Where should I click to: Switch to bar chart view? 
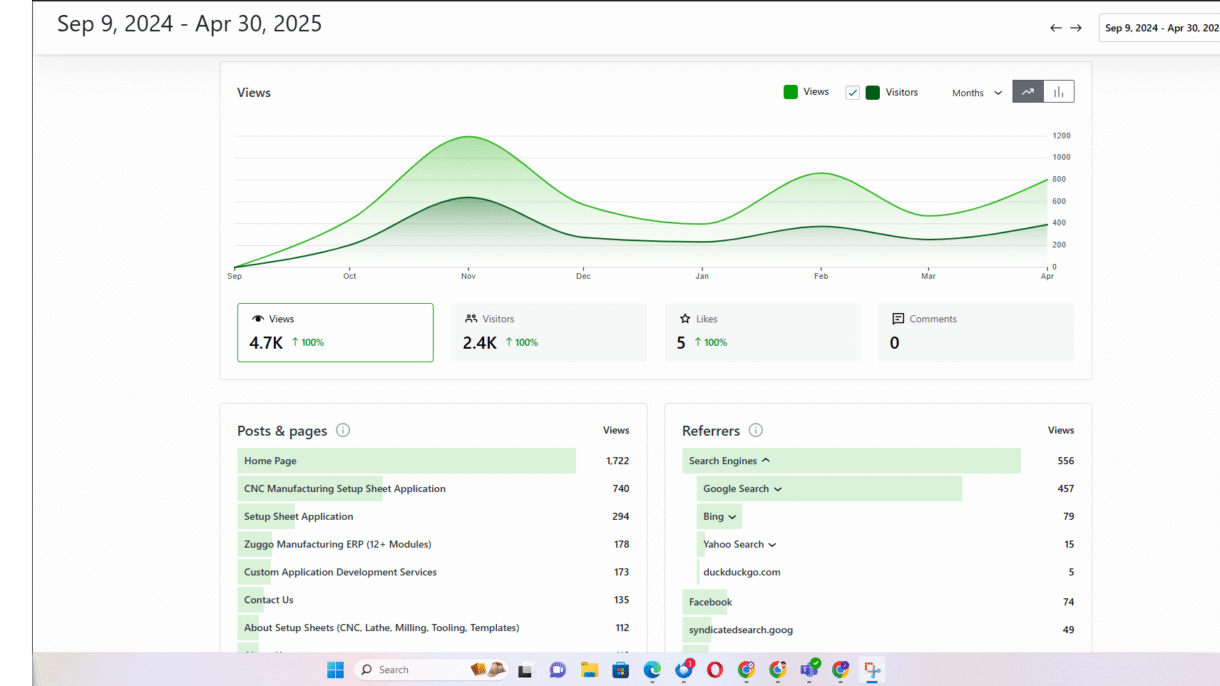(1058, 92)
